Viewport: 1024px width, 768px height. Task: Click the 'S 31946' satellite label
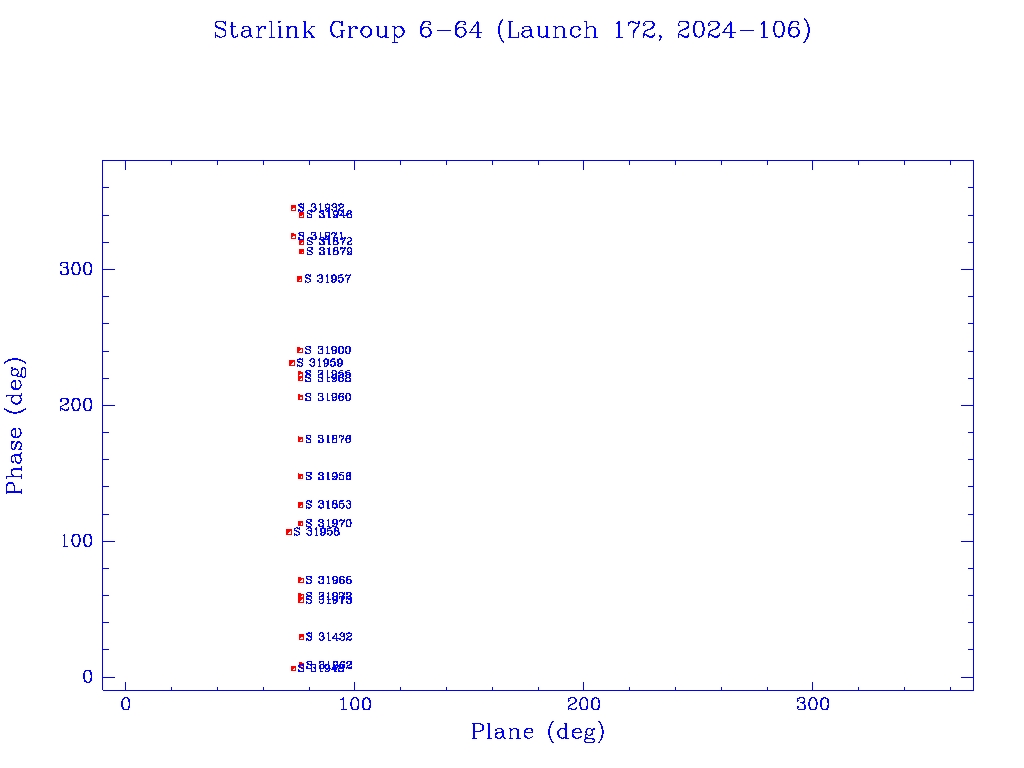pos(329,214)
